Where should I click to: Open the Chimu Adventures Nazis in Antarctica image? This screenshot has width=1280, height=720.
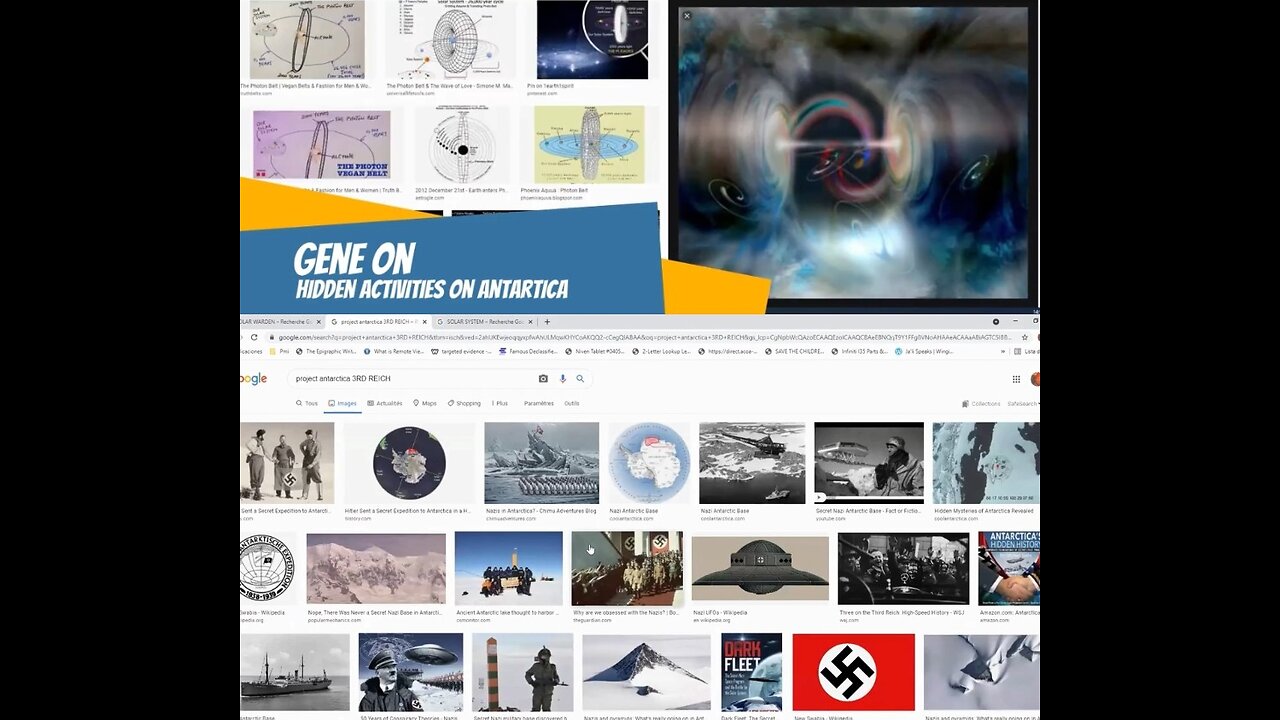(x=541, y=463)
